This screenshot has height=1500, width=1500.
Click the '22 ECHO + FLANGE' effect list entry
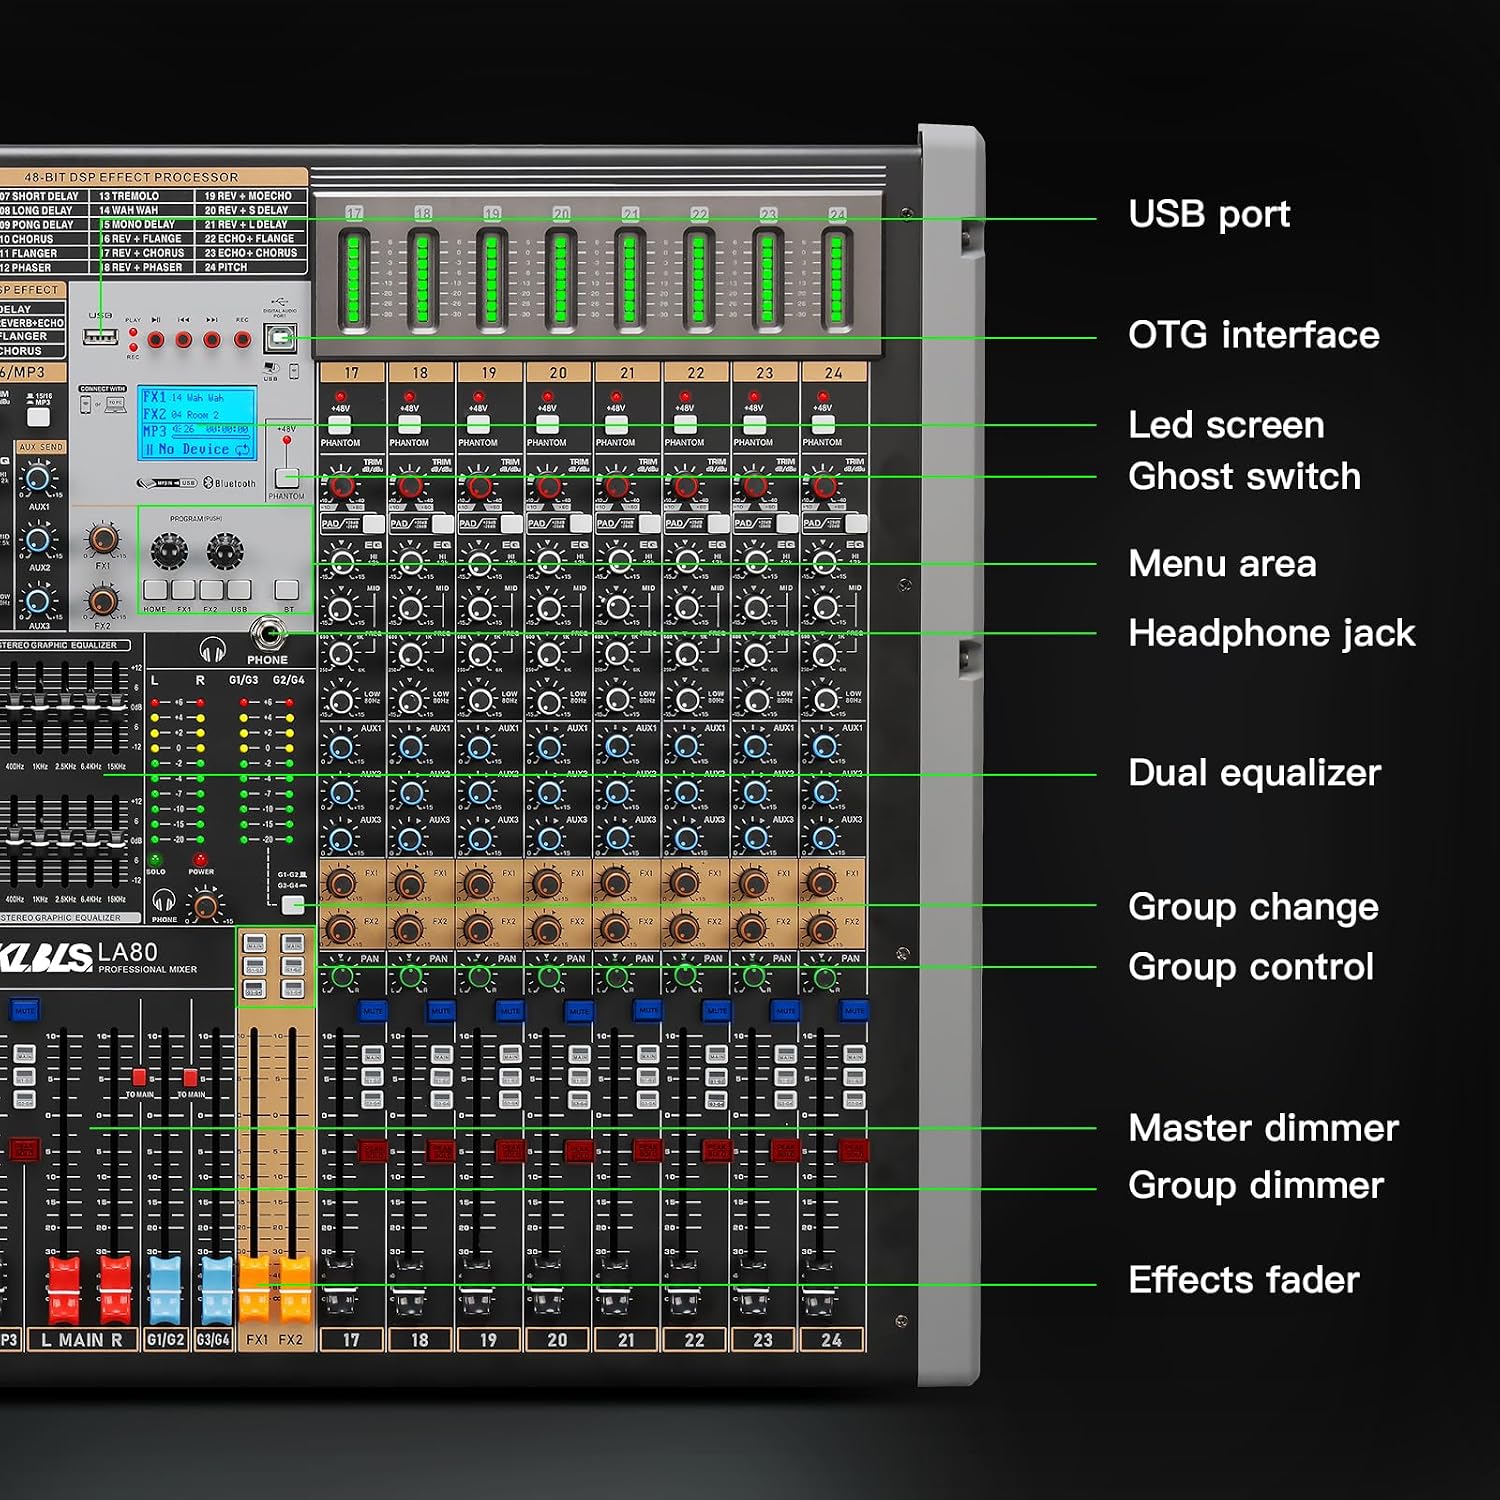pos(250,239)
